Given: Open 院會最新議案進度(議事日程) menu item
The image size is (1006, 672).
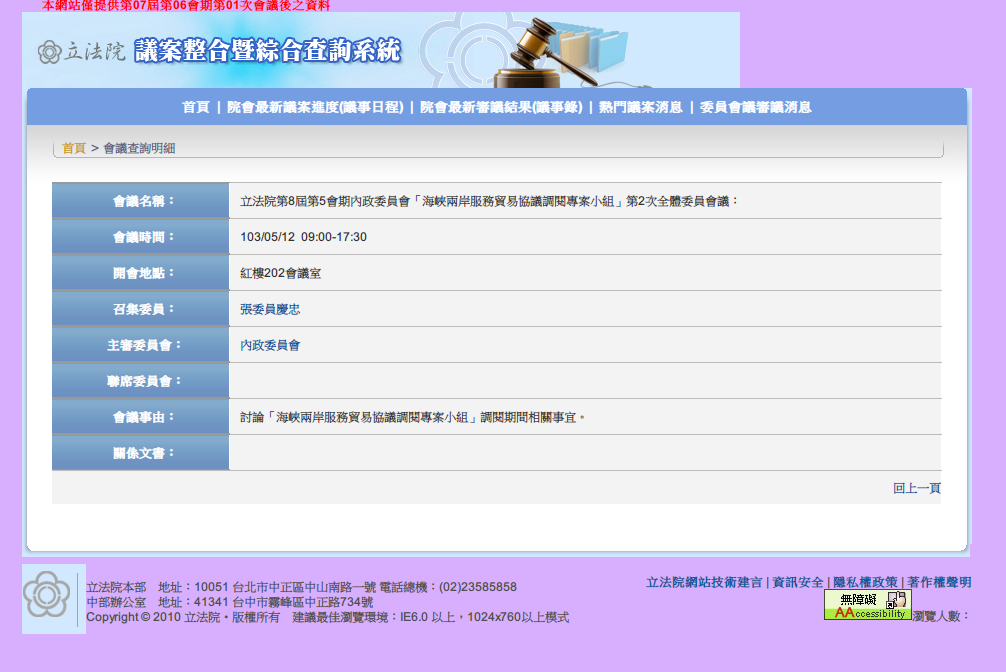Looking at the screenshot, I should (315, 107).
